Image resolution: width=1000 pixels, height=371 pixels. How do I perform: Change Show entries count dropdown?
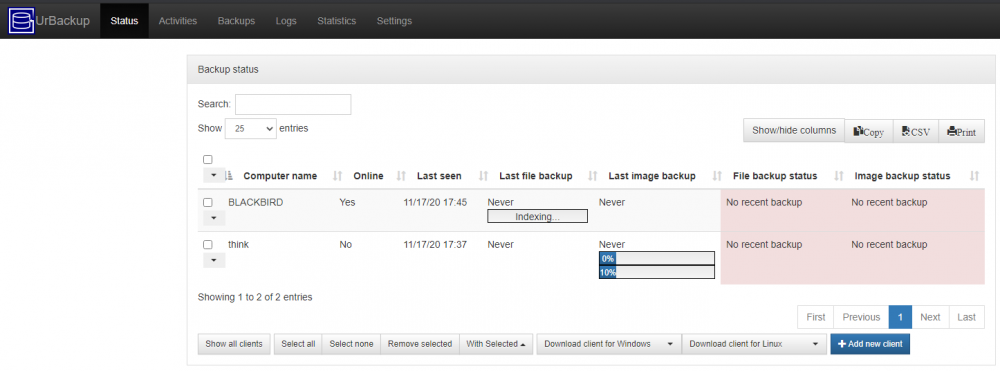(x=251, y=128)
